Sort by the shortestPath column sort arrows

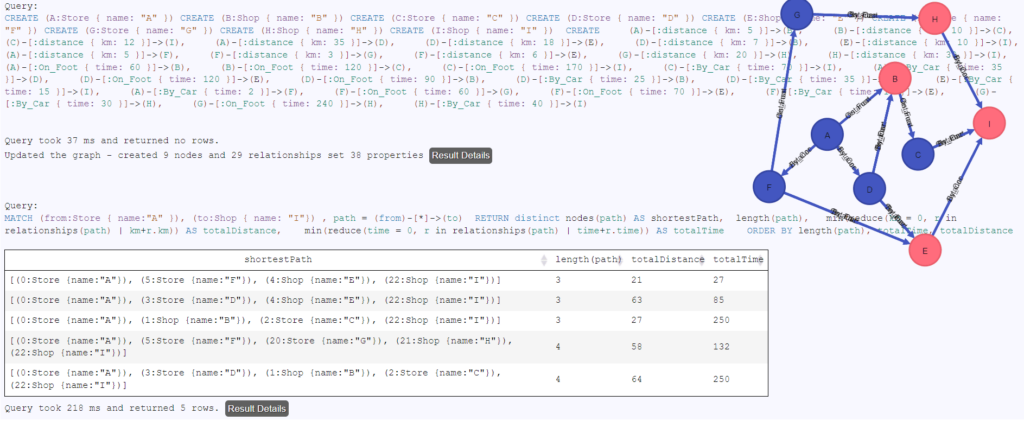click(x=544, y=260)
